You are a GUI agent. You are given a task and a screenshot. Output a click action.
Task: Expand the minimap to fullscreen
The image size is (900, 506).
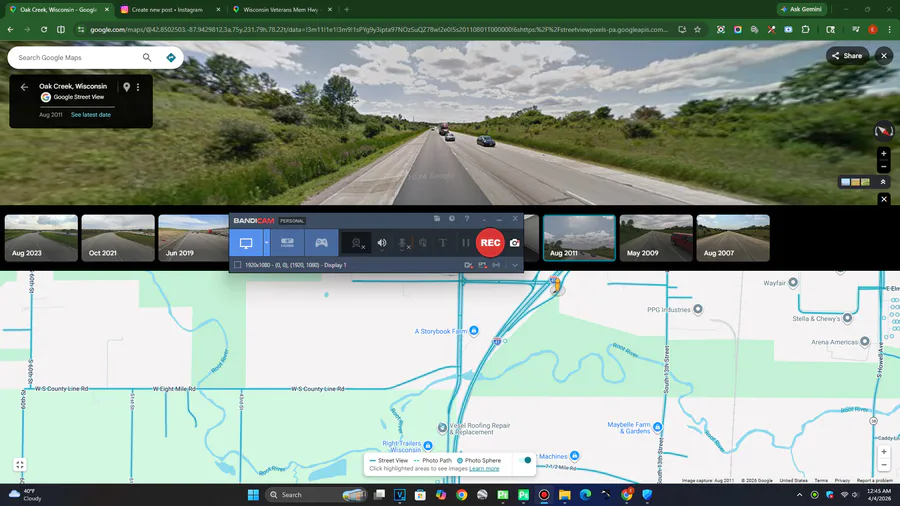pyautogui.click(x=20, y=465)
